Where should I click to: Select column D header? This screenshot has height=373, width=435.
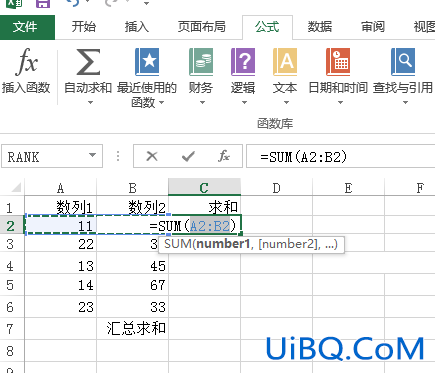point(277,188)
